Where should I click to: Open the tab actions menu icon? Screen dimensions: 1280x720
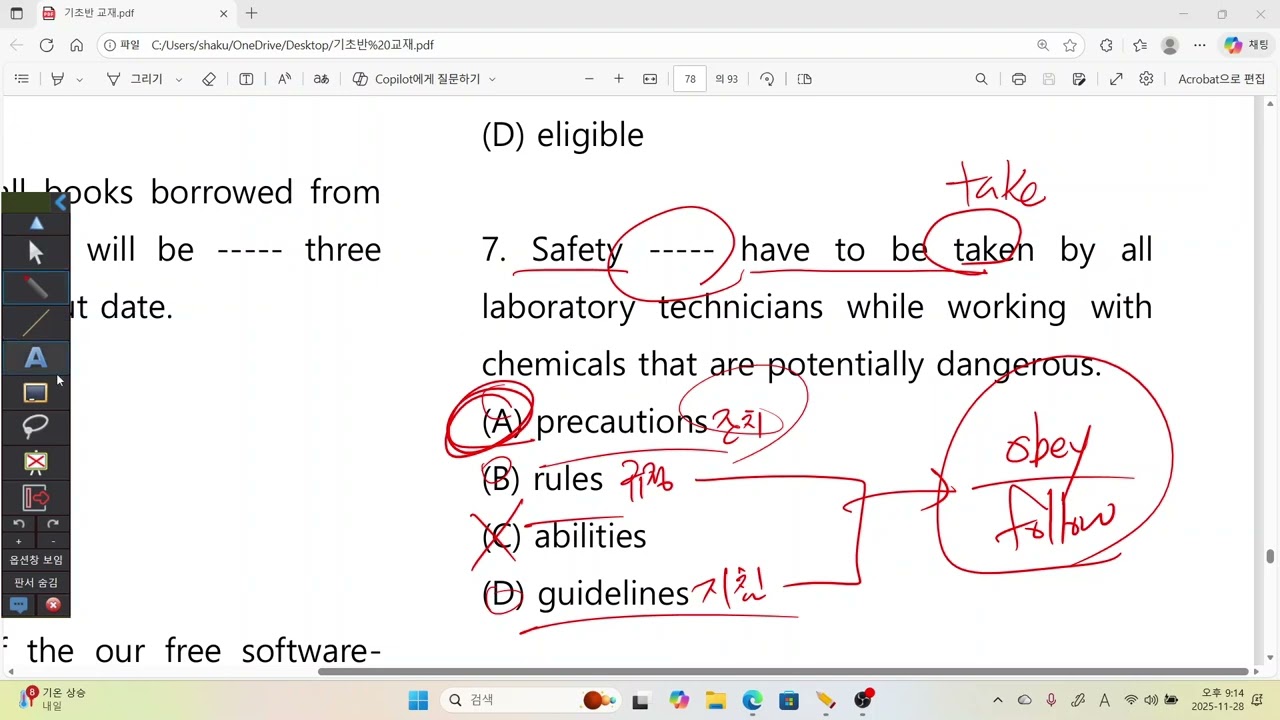click(17, 14)
